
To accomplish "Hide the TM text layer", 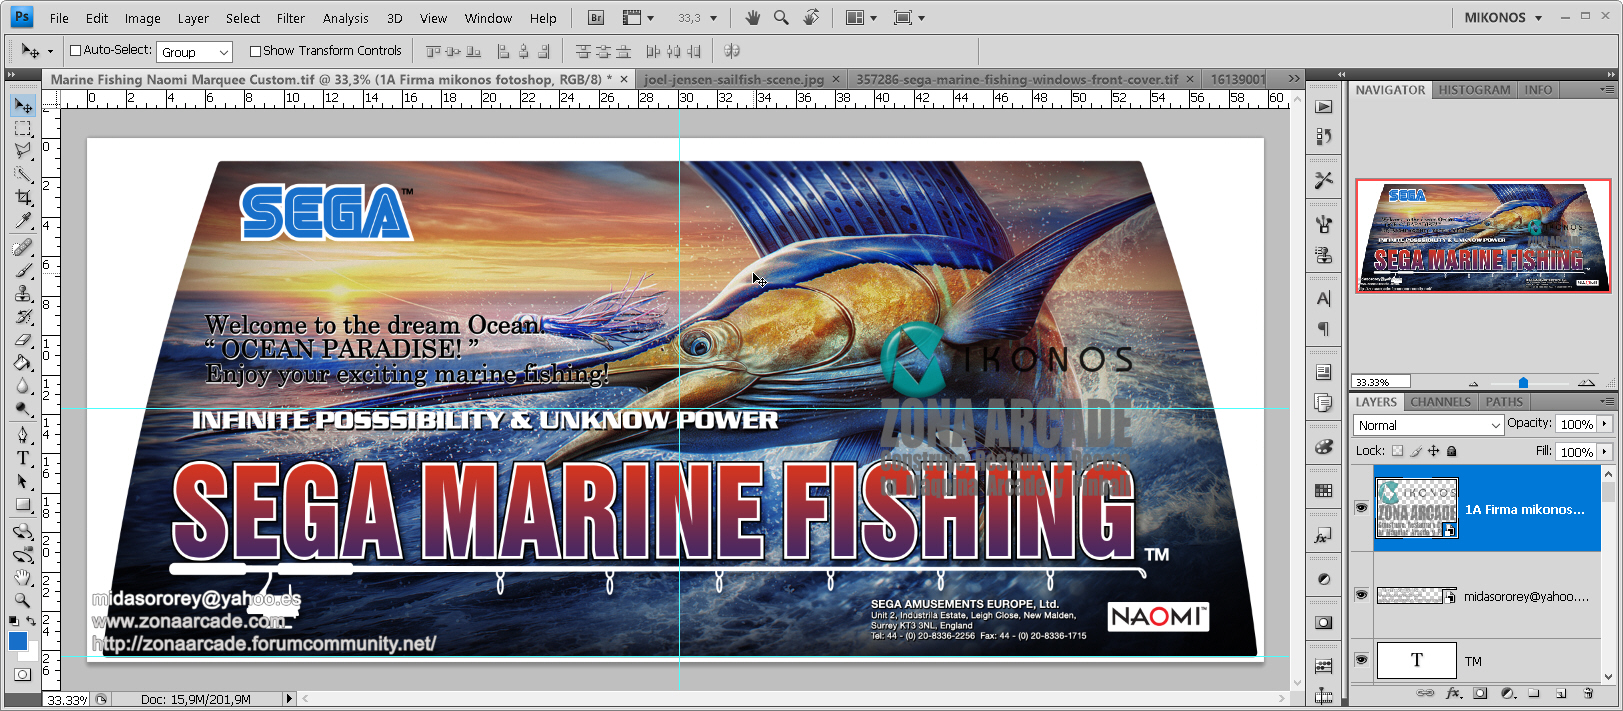I will pyautogui.click(x=1361, y=660).
